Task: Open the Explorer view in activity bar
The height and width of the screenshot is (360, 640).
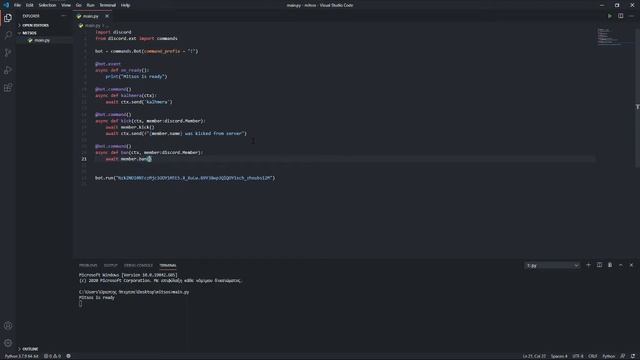Action: [8, 18]
